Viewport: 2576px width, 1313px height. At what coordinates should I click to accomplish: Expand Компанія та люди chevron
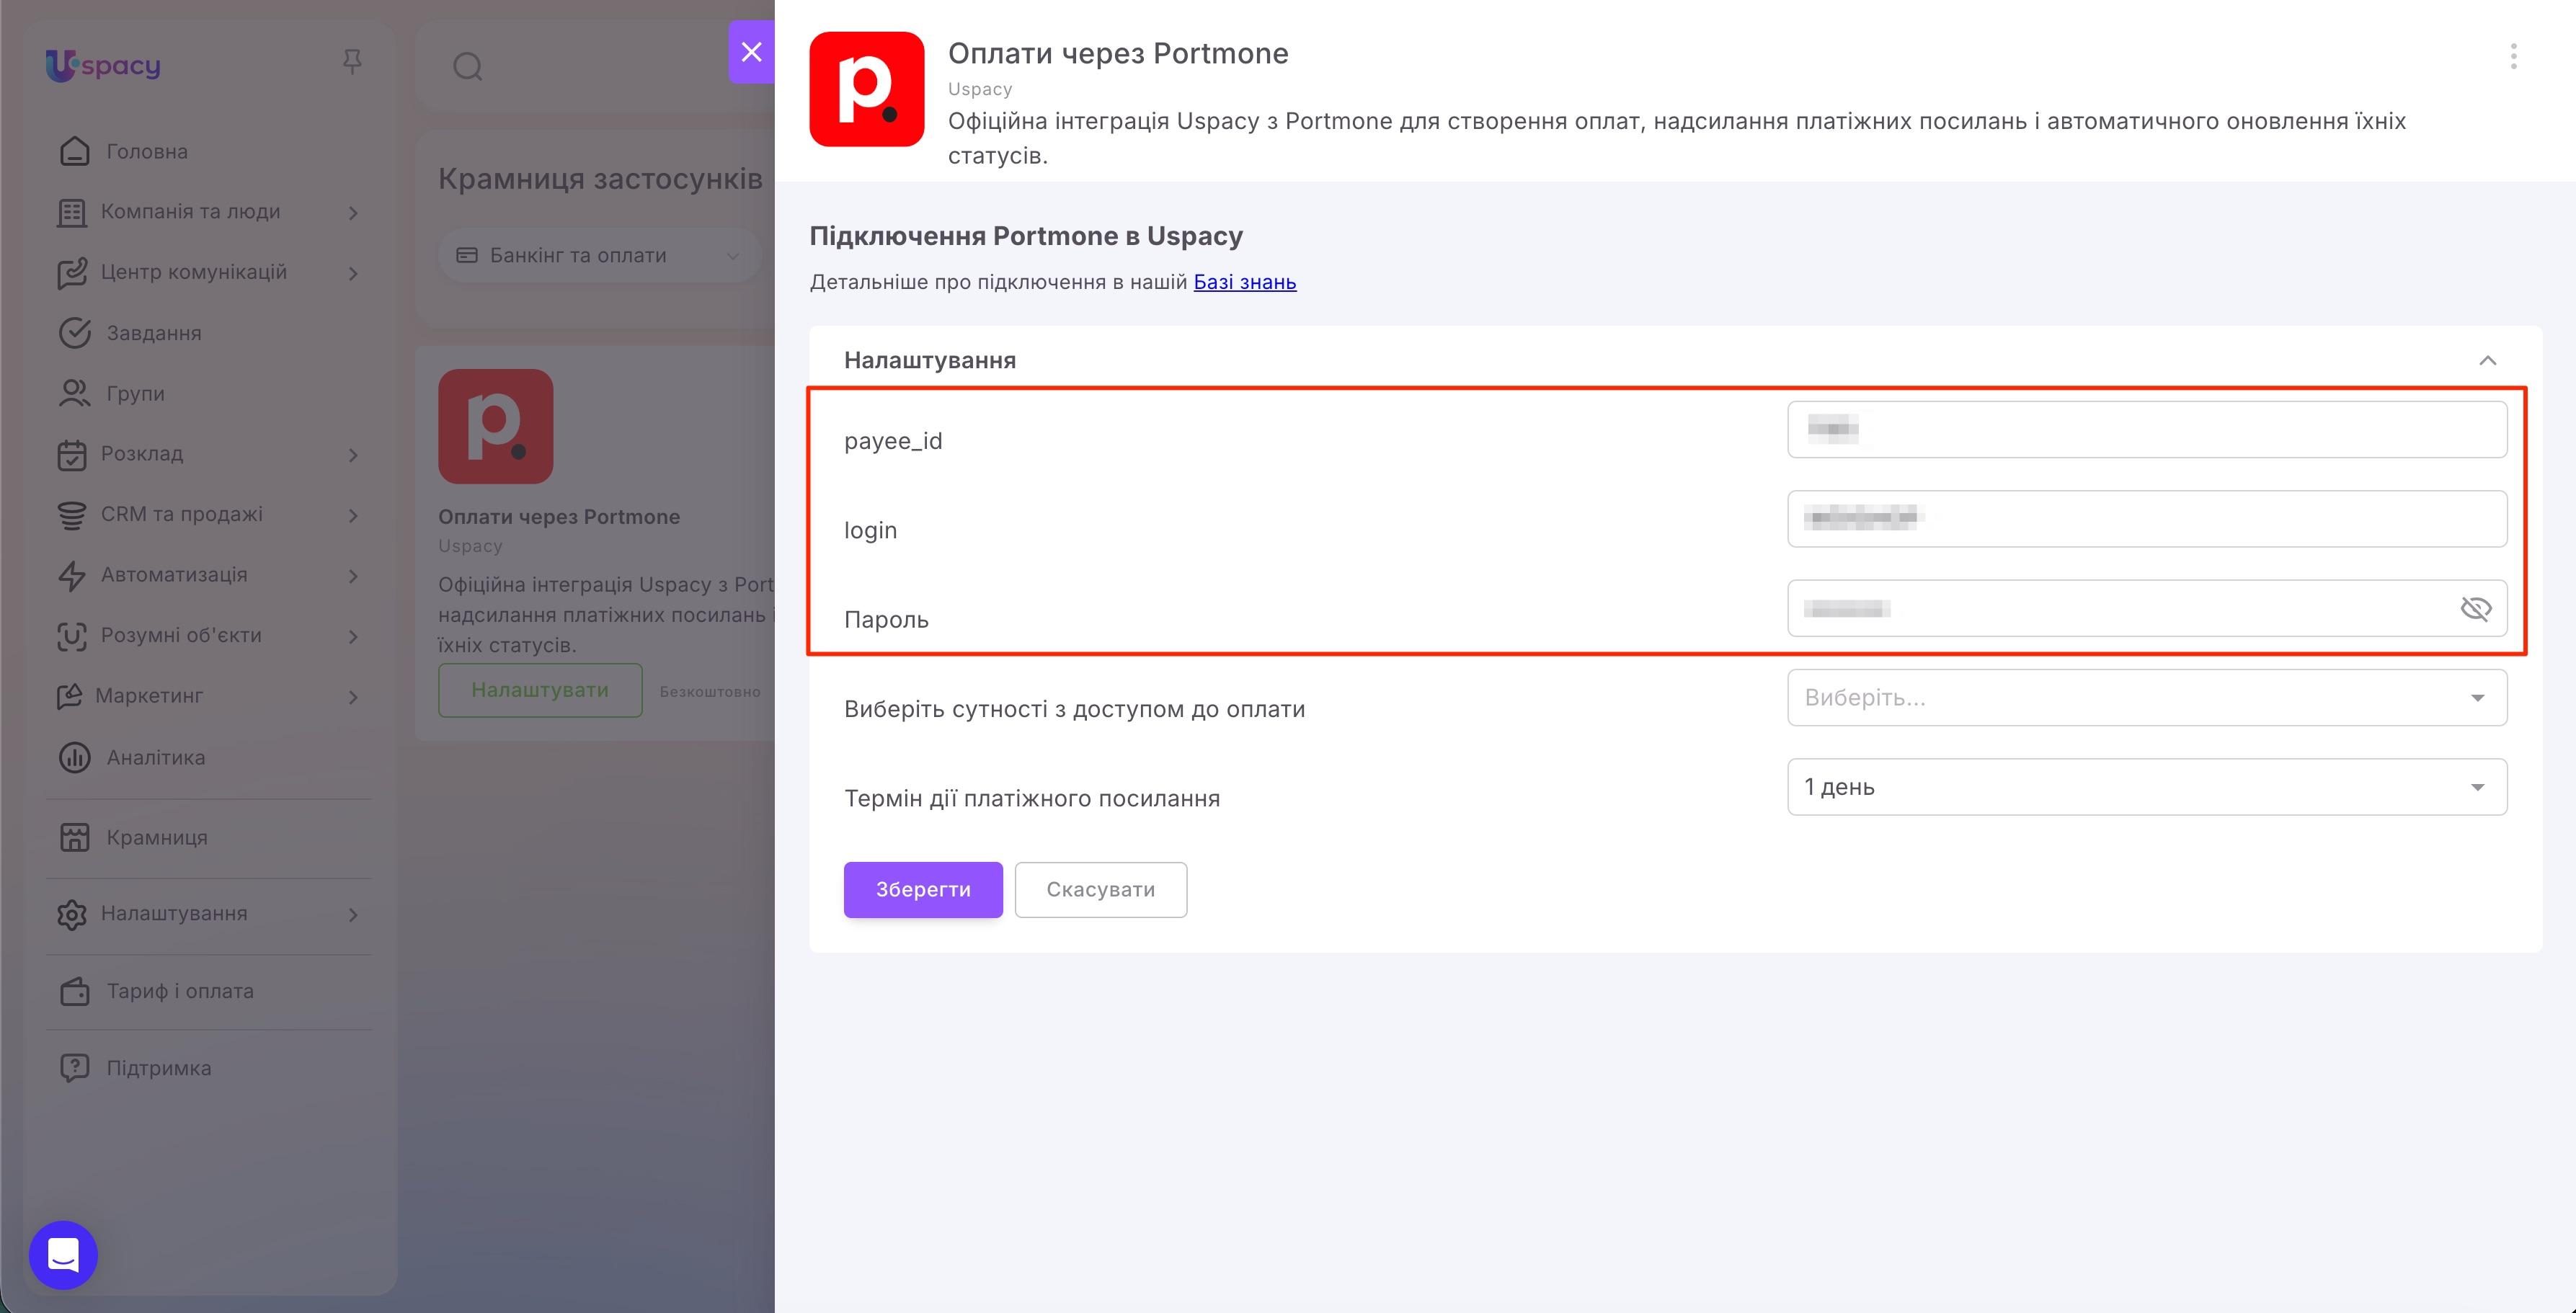point(353,213)
